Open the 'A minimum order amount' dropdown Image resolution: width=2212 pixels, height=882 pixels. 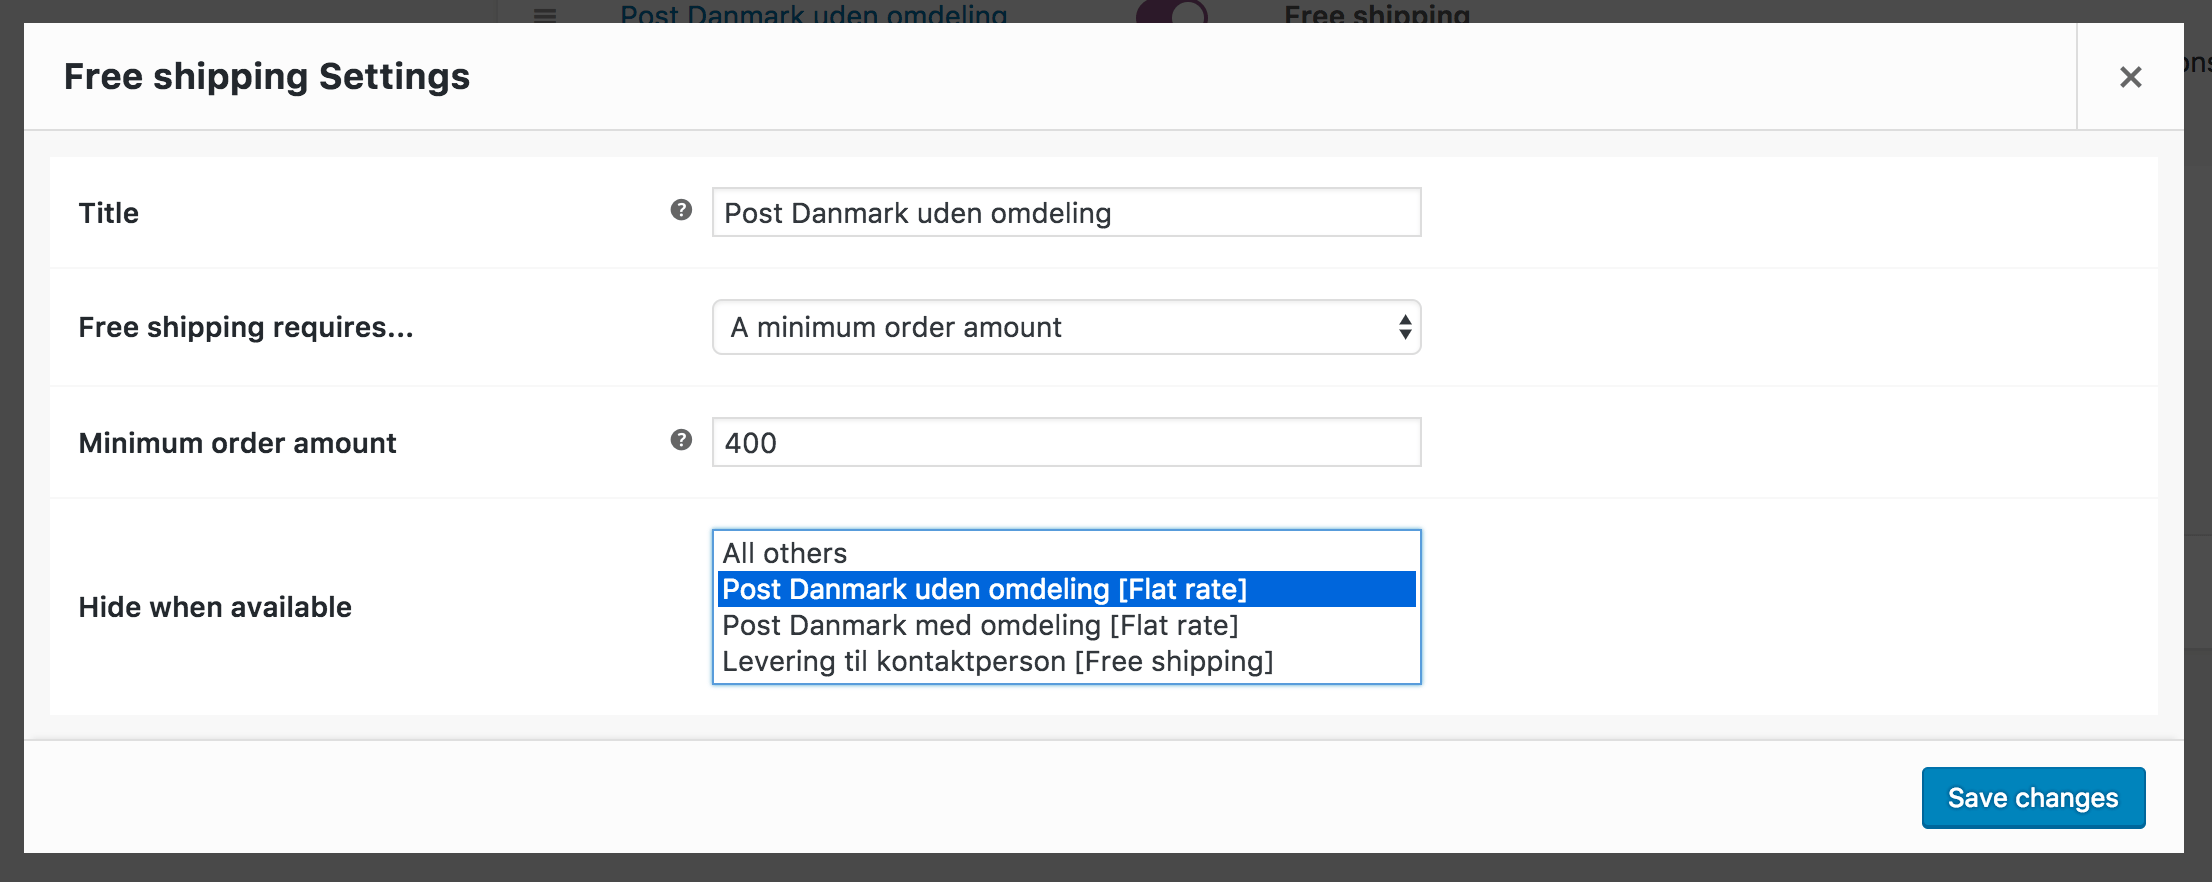click(1066, 327)
